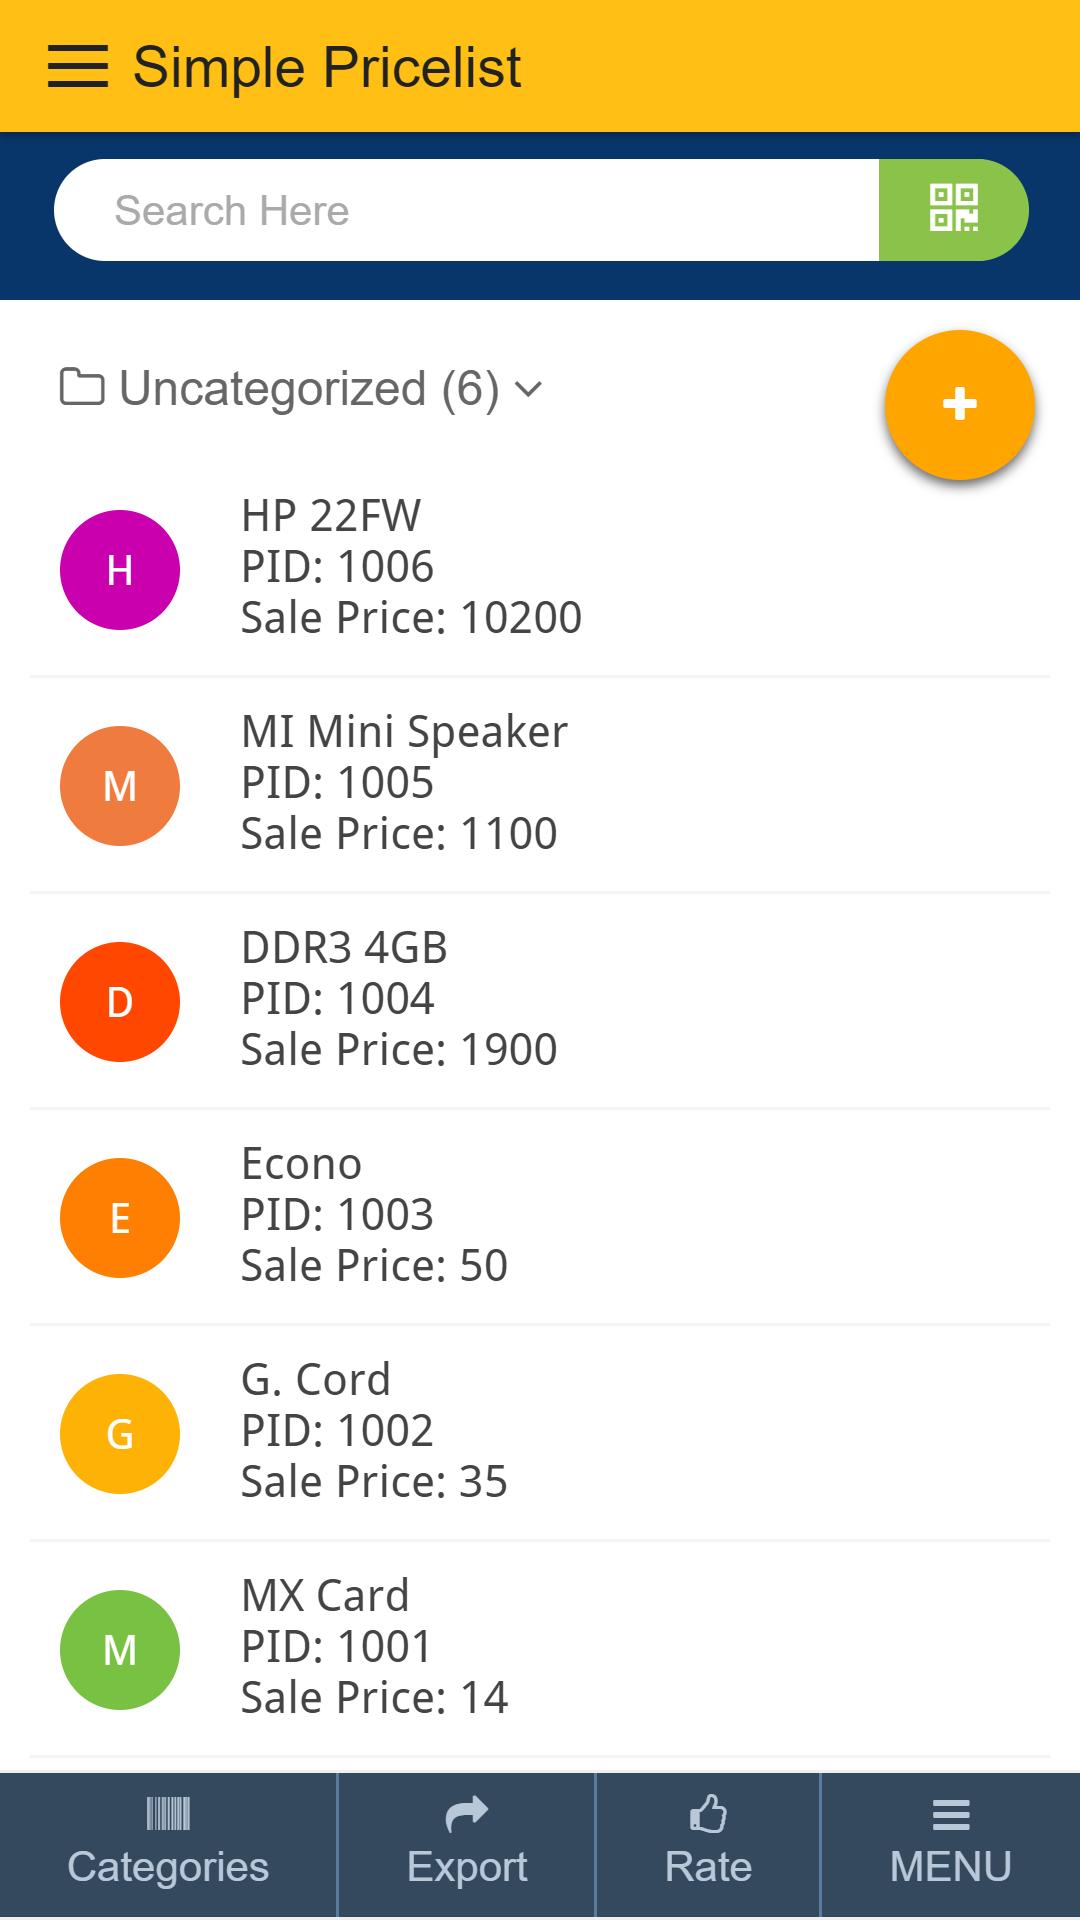Expand the Uncategorized (6) category dropdown
Image resolution: width=1080 pixels, height=1920 pixels.
point(301,388)
